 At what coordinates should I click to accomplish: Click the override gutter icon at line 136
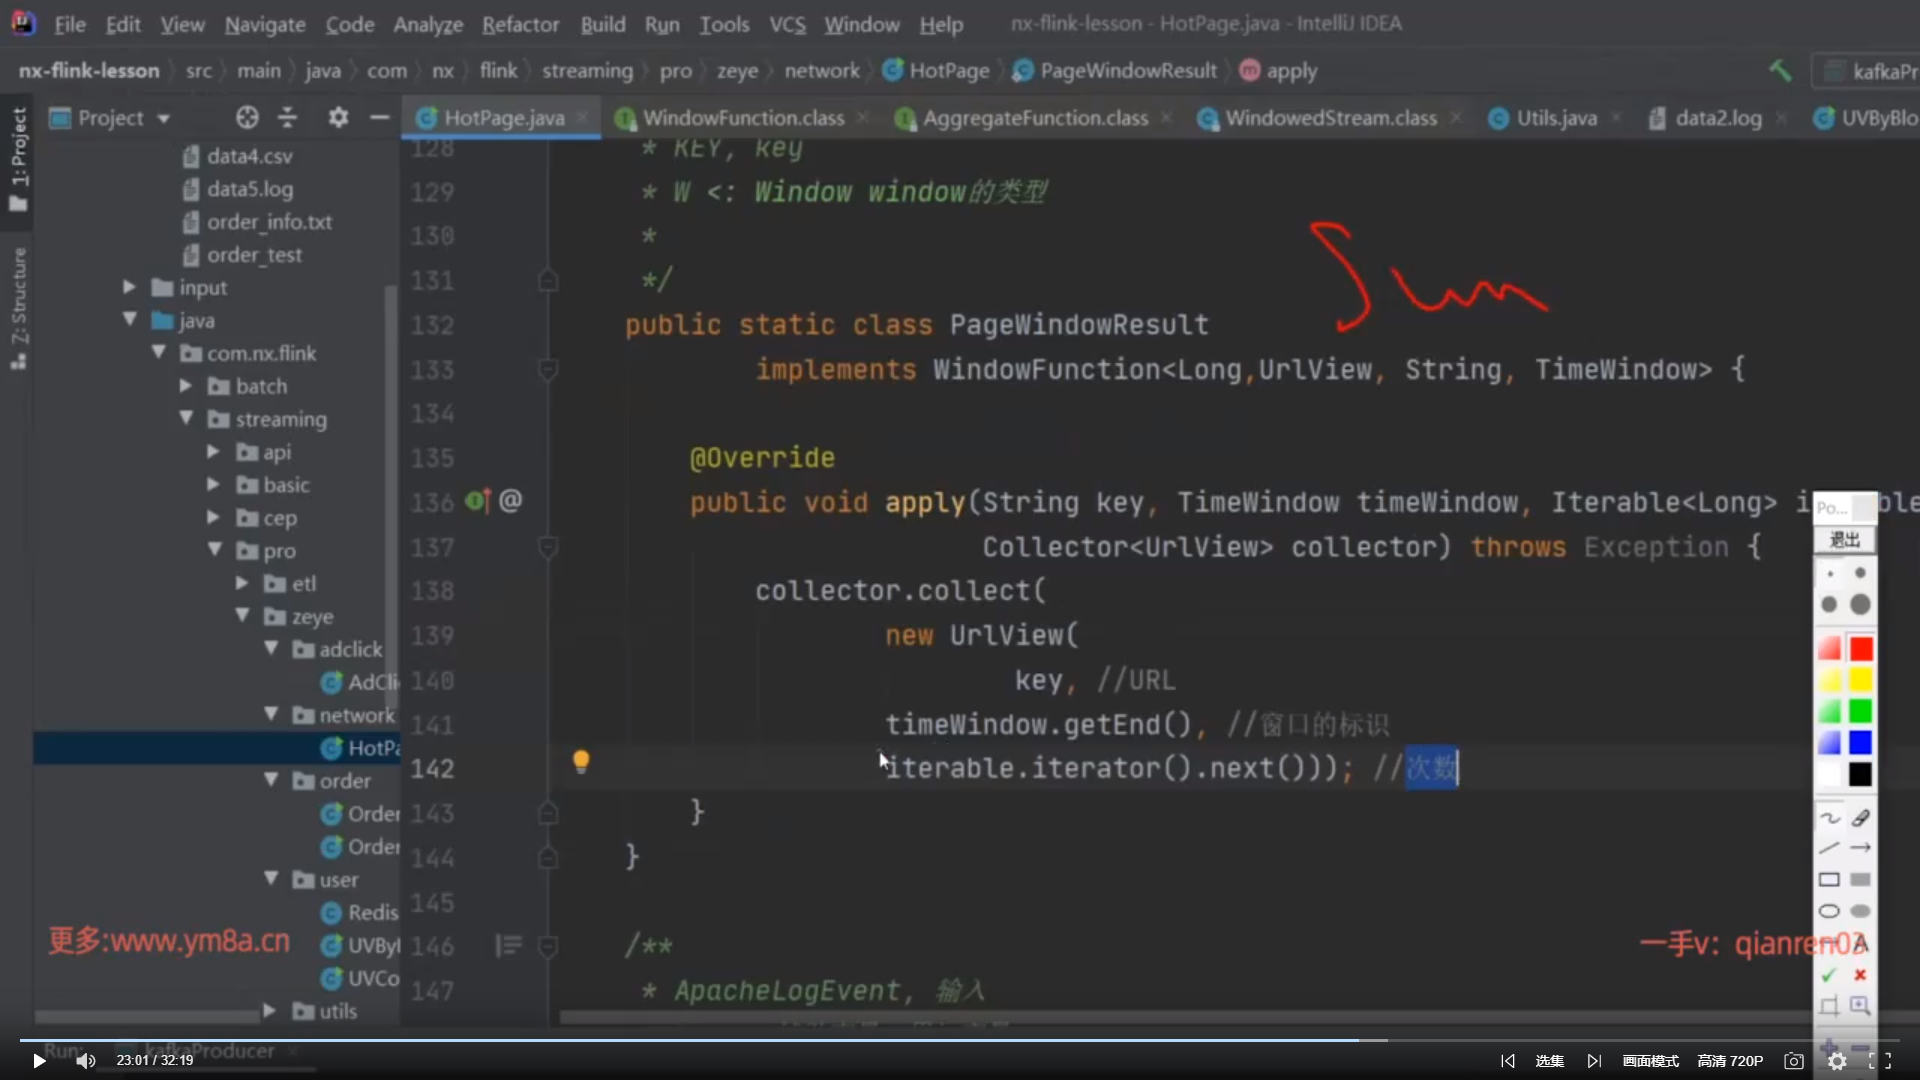pos(478,501)
